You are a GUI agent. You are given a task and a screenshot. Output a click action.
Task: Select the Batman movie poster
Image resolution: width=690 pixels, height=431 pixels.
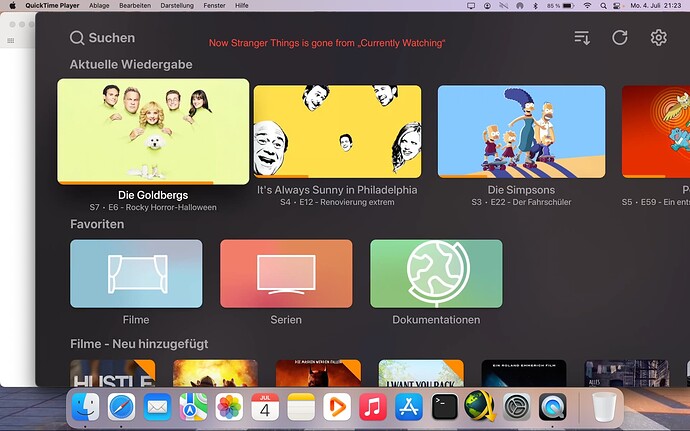click(318, 373)
